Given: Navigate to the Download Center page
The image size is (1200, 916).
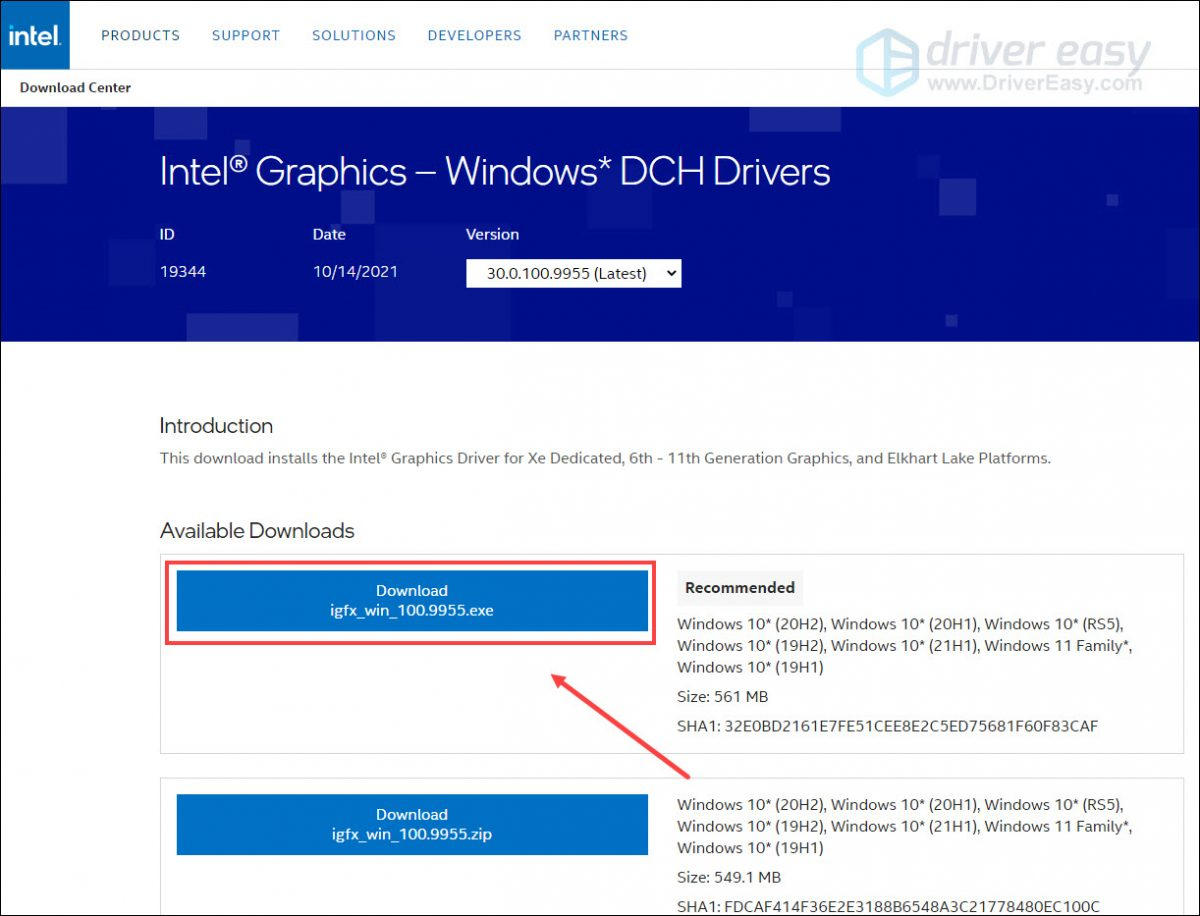Looking at the screenshot, I should (73, 88).
